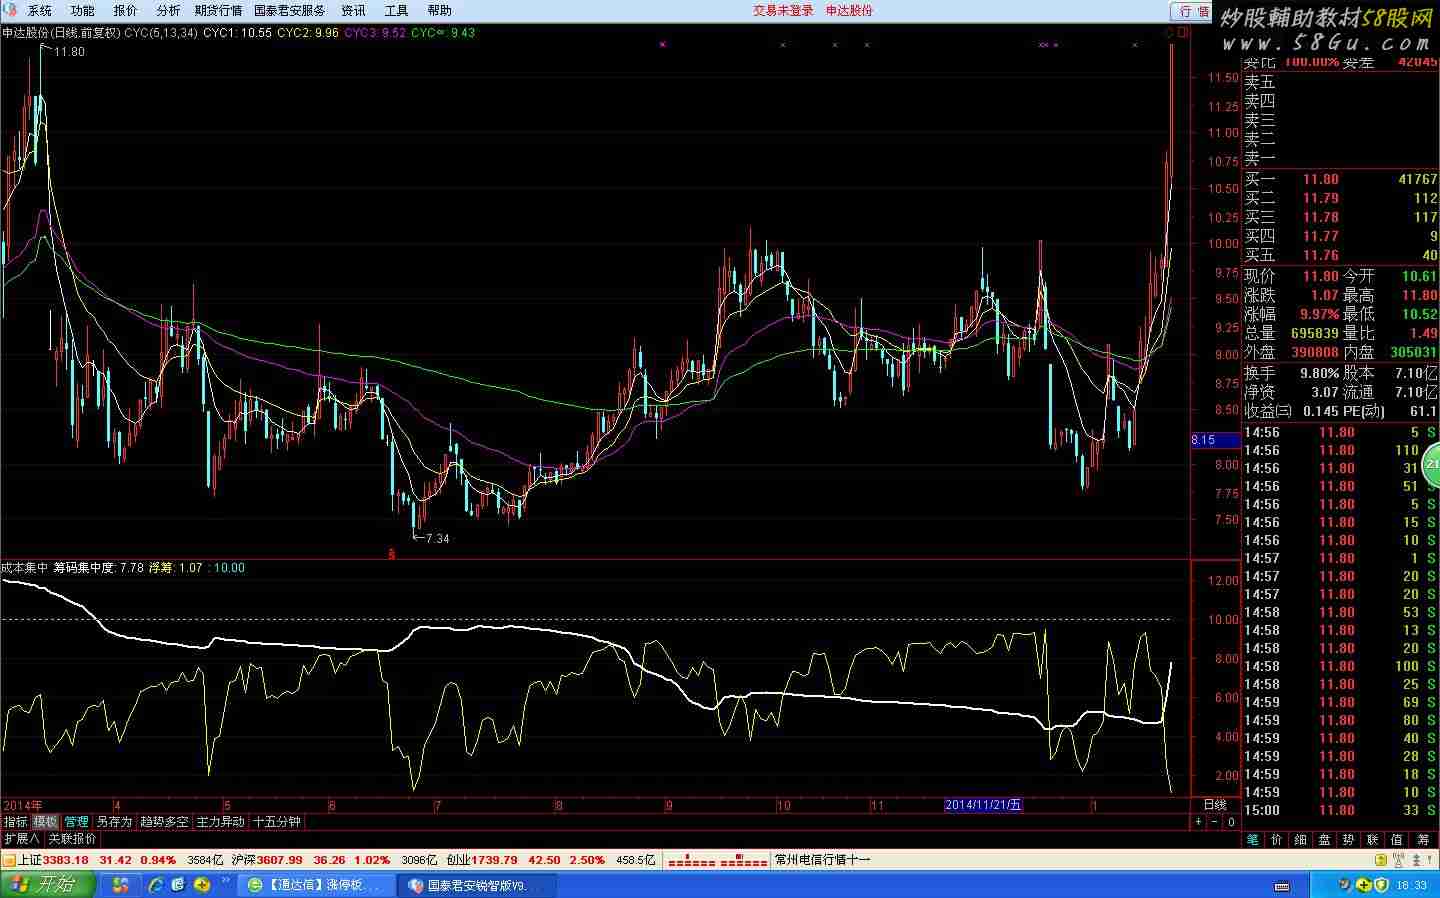This screenshot has height=898, width=1440.
Task: Click the 申达股份 stock name in title bar
Action: tap(849, 10)
